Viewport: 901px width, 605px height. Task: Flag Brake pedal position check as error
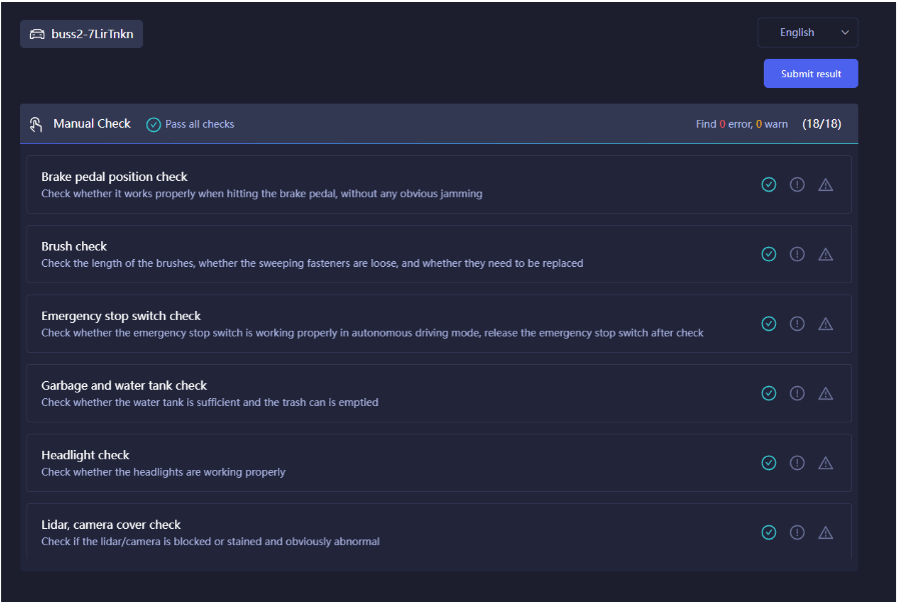click(797, 184)
